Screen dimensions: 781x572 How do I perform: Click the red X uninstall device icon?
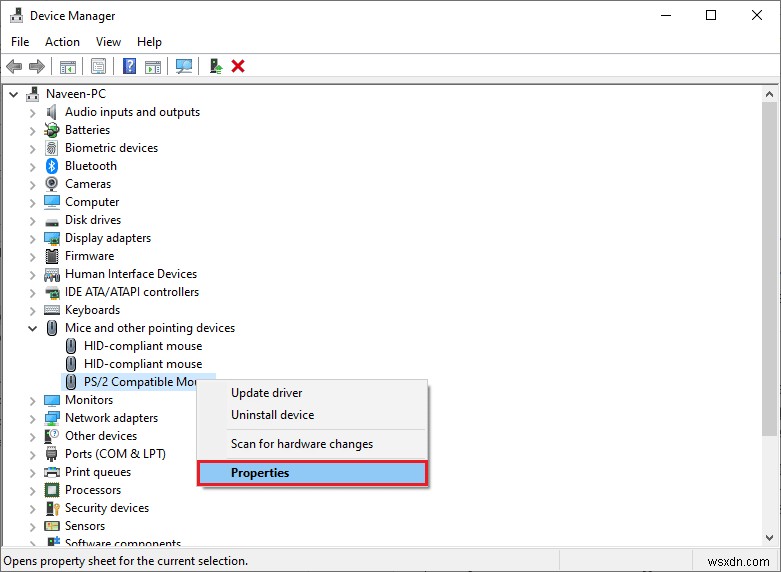[x=238, y=66]
